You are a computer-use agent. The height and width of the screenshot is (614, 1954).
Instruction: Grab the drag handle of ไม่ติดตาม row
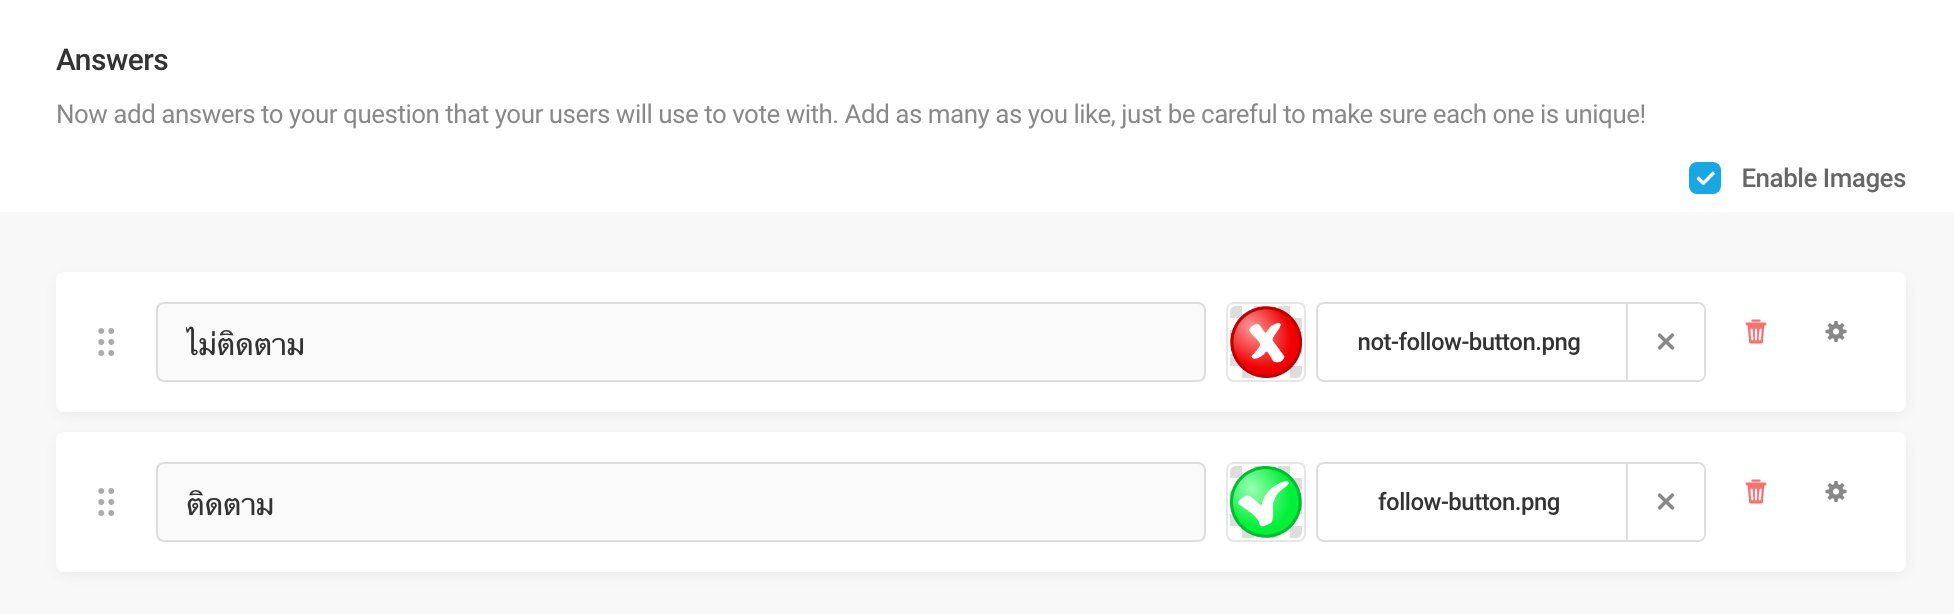click(106, 342)
